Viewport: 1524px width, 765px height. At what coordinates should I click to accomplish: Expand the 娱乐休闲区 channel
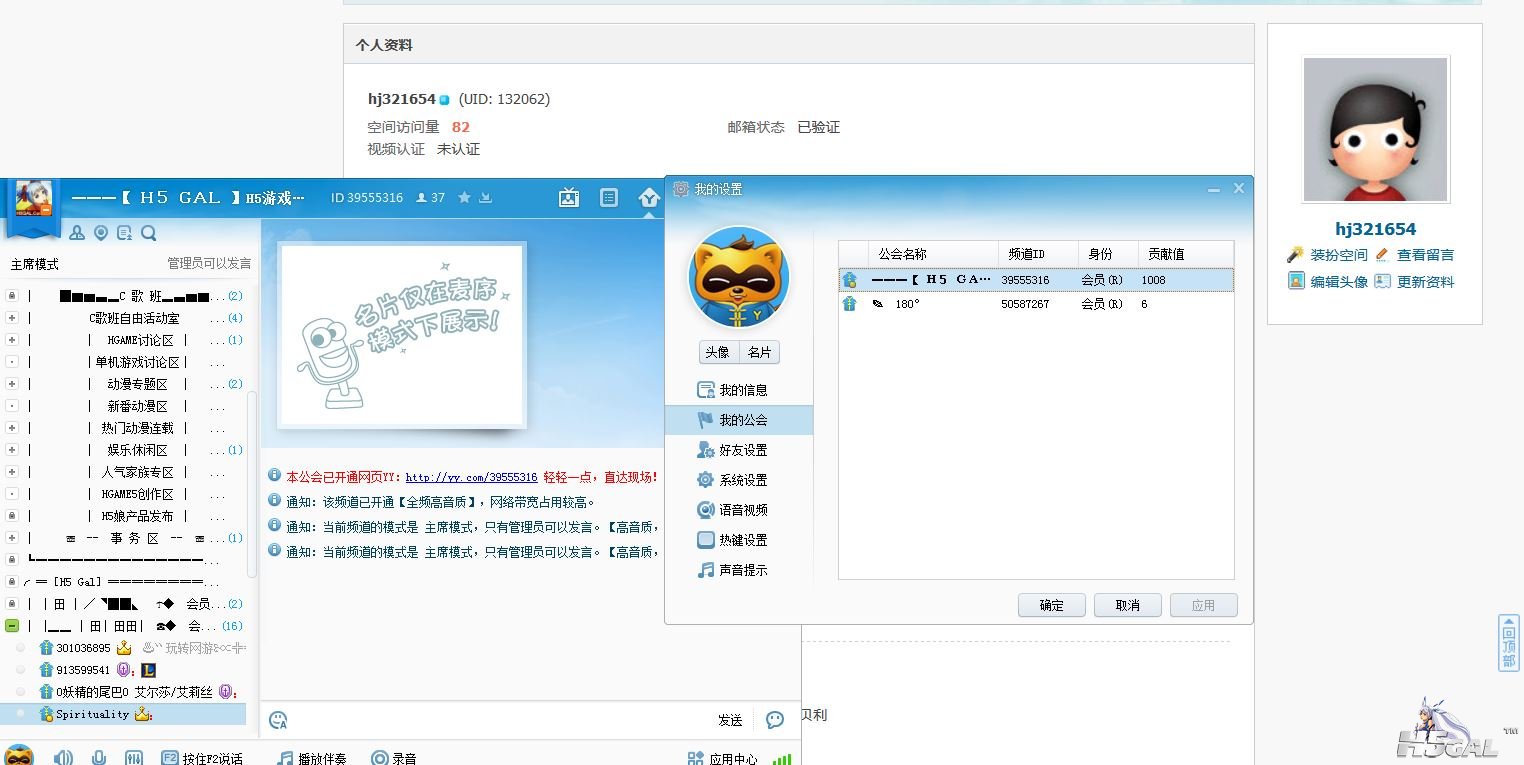(12, 450)
